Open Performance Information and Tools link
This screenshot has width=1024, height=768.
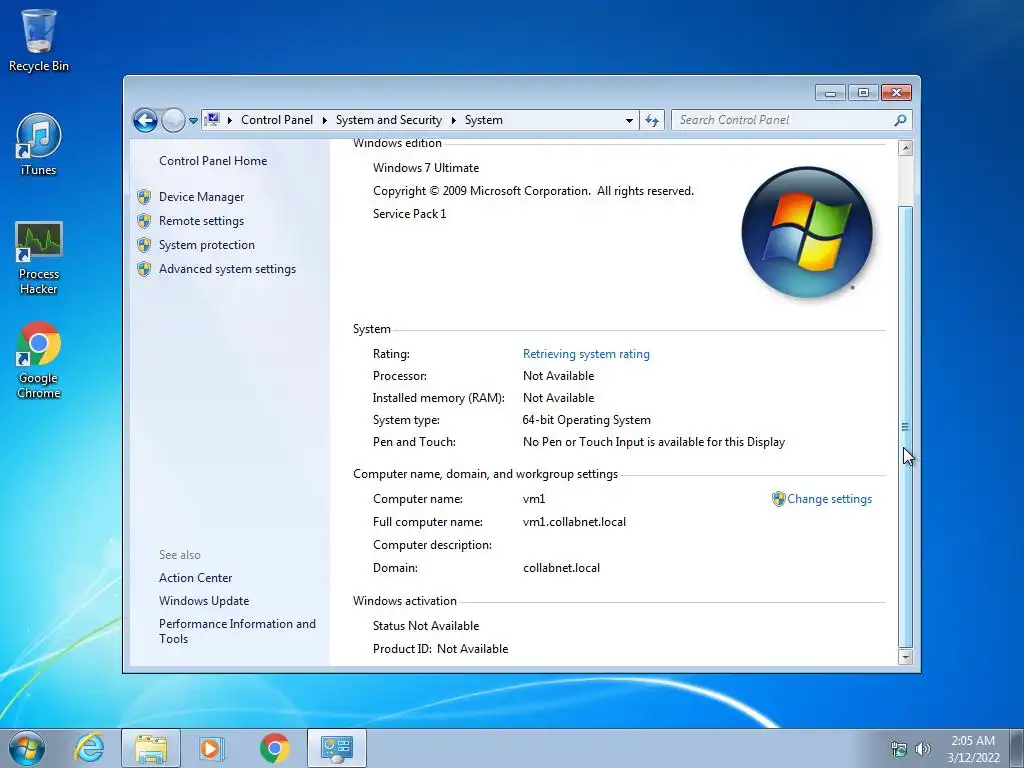point(237,632)
